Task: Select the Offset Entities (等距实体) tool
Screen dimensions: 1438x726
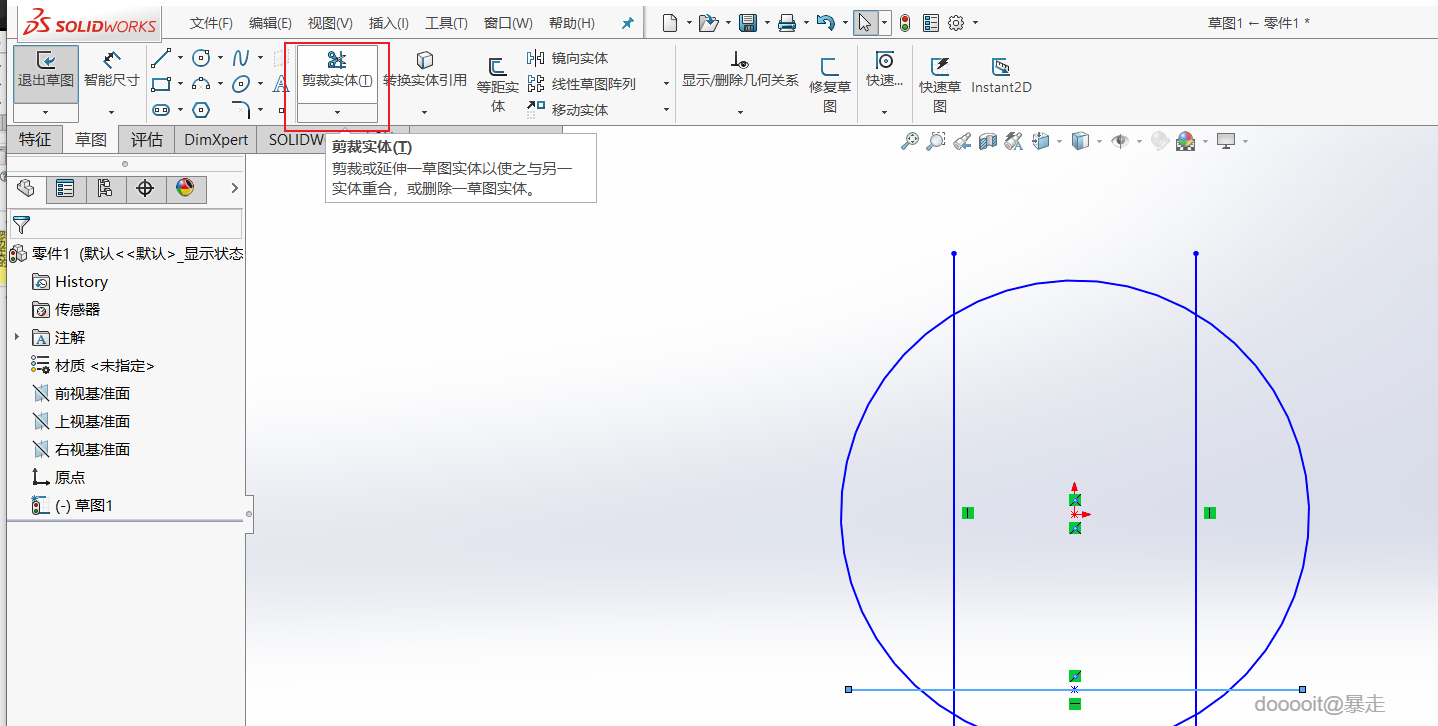Action: 497,82
